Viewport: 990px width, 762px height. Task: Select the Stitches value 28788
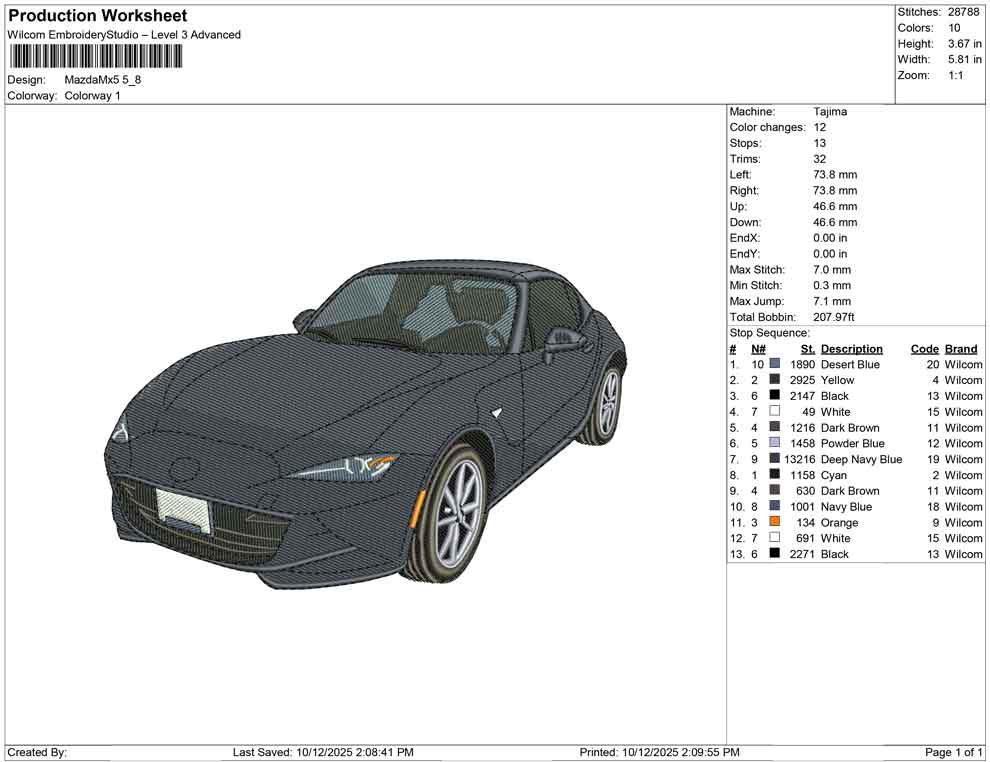[x=963, y=12]
